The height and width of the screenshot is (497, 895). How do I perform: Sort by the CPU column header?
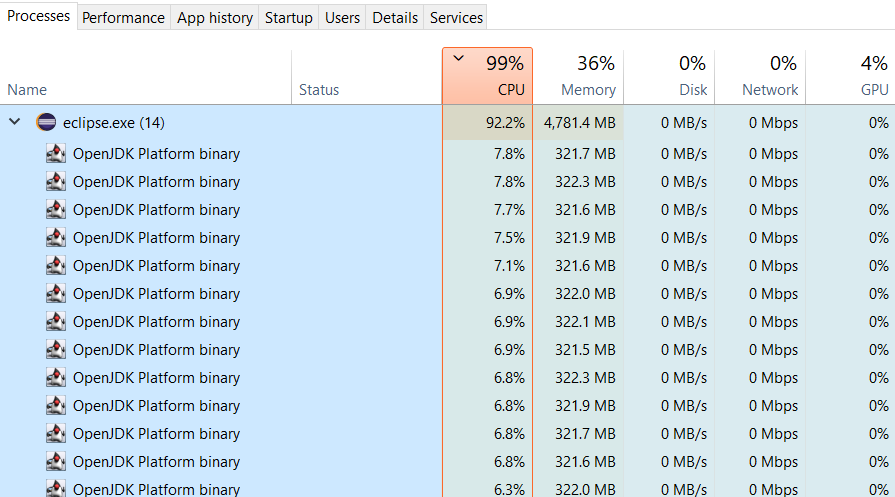pos(487,76)
